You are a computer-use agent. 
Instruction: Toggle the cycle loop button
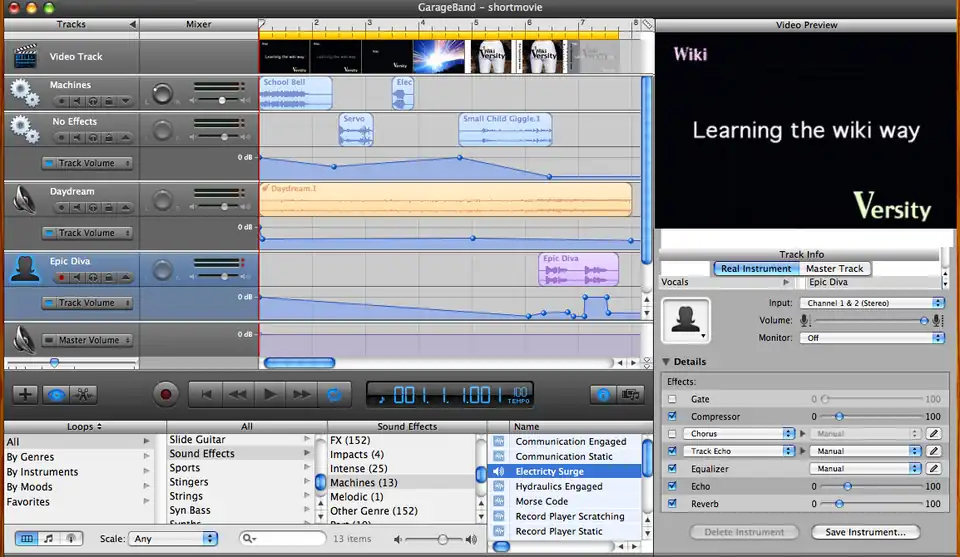click(333, 394)
